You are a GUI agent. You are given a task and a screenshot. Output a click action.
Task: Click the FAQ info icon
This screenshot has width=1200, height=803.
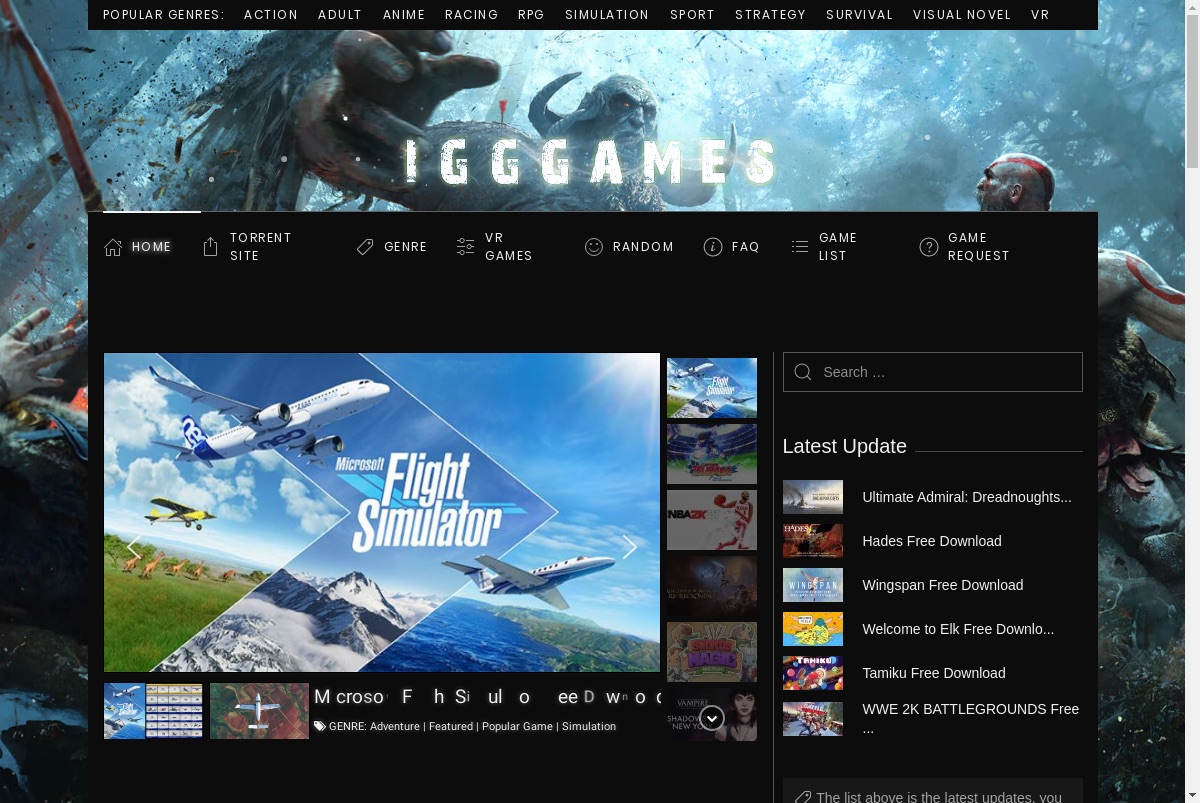pos(713,247)
